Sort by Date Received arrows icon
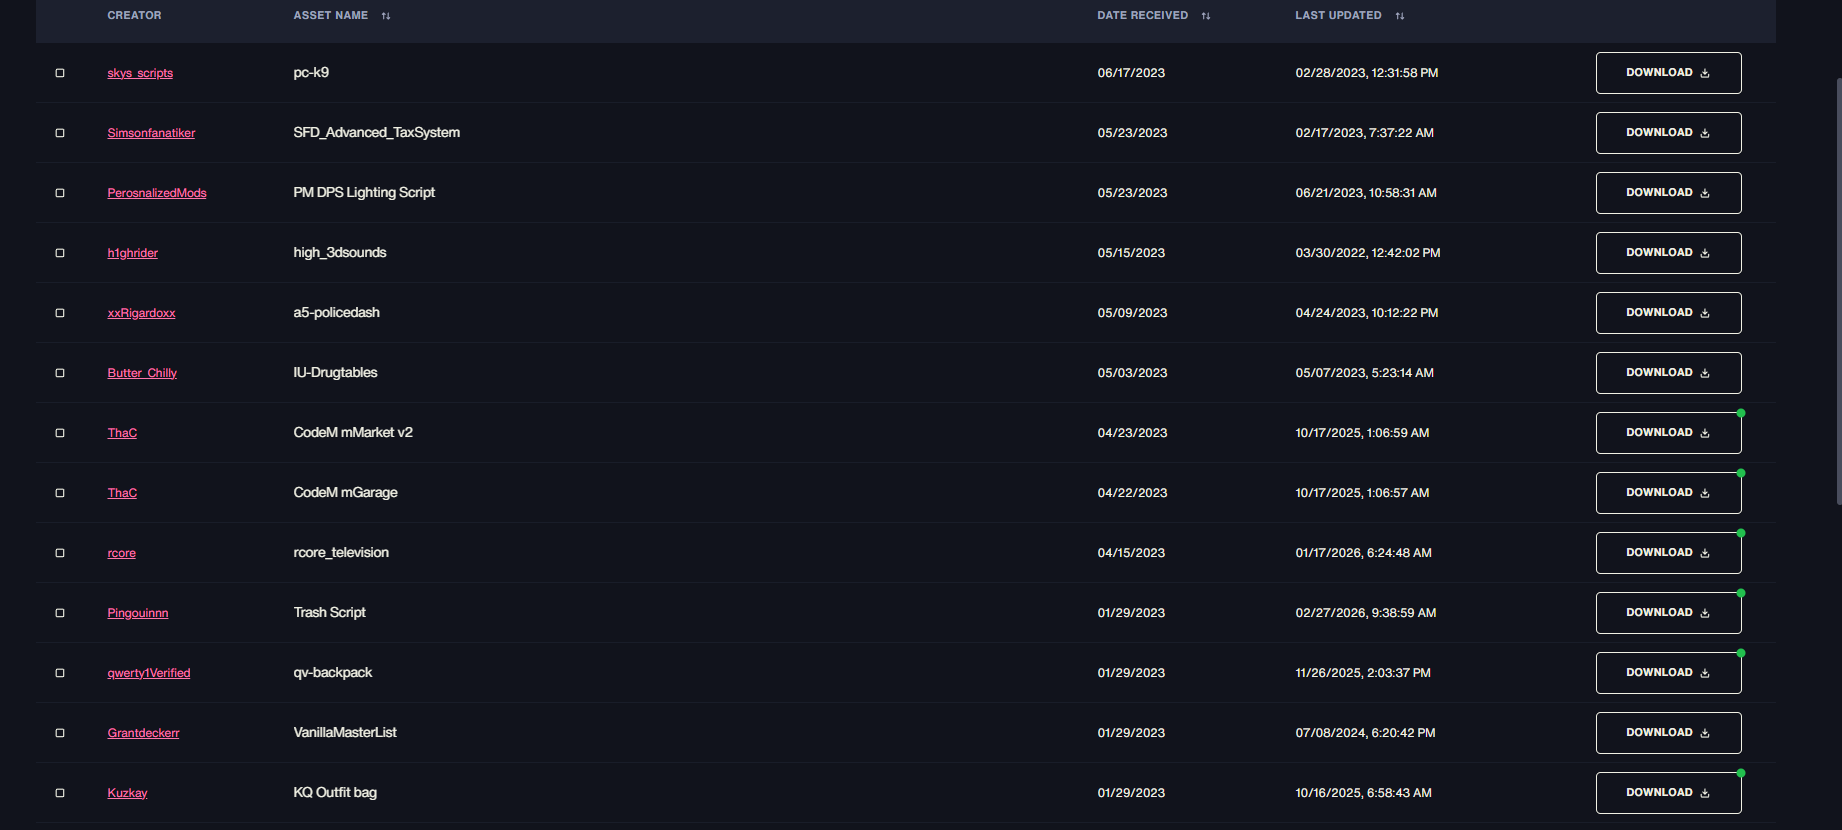This screenshot has width=1842, height=830. click(x=1206, y=16)
